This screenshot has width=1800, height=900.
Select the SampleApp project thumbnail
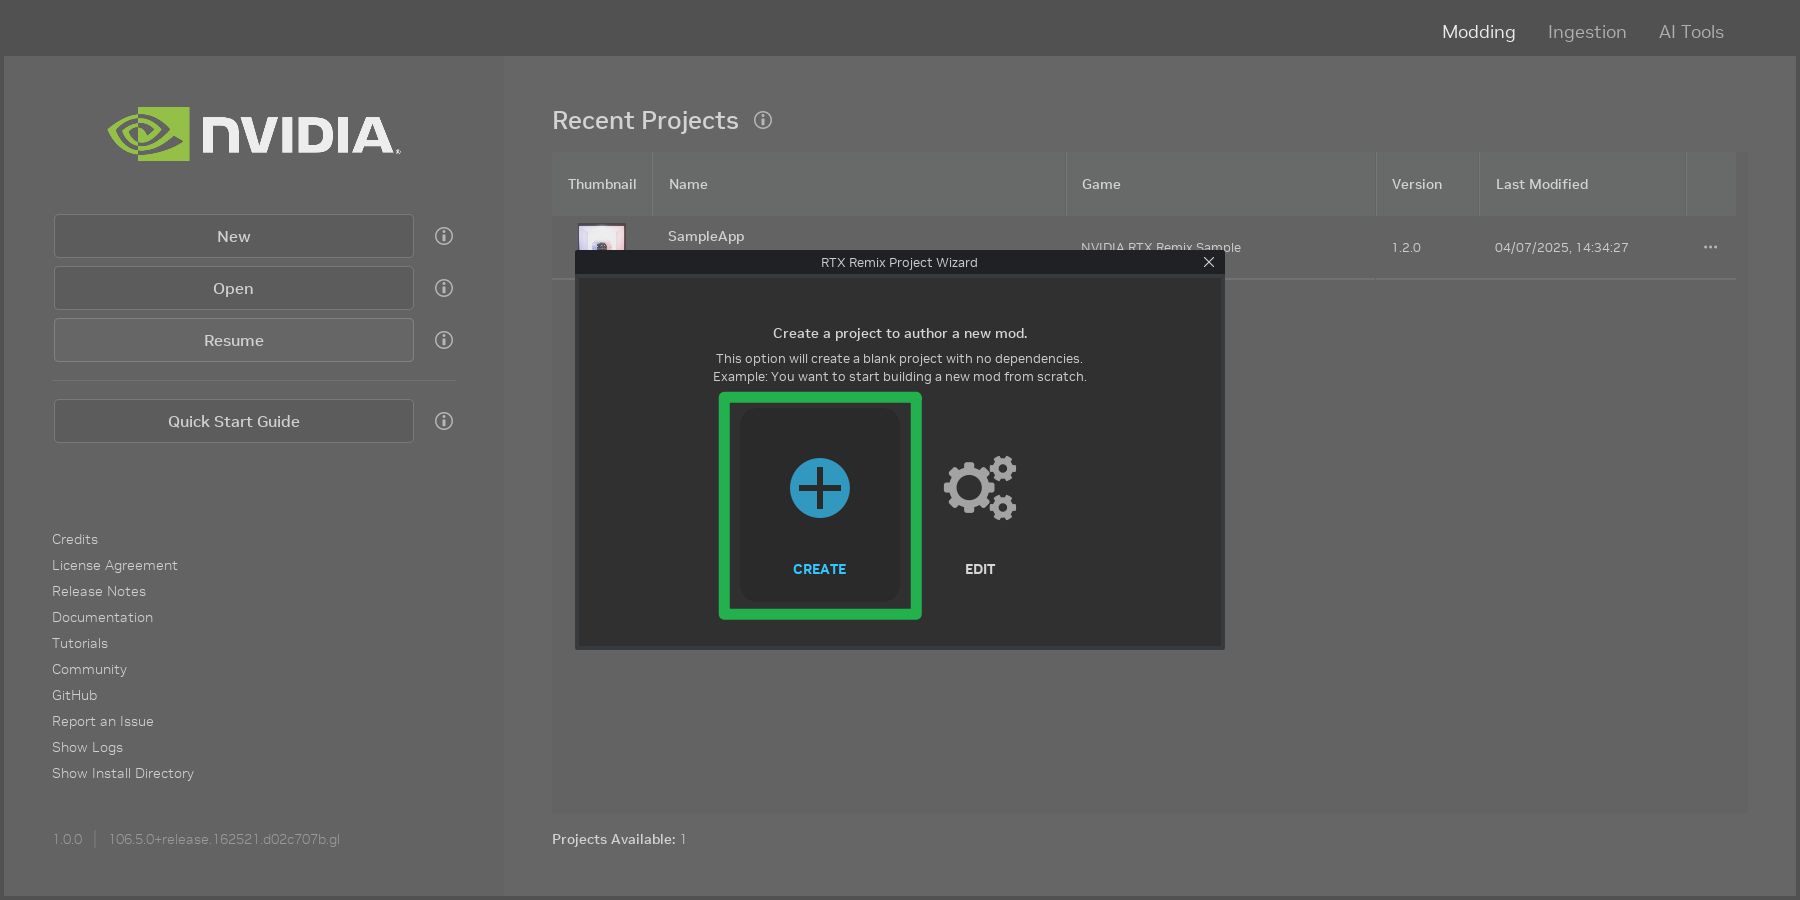pyautogui.click(x=601, y=240)
